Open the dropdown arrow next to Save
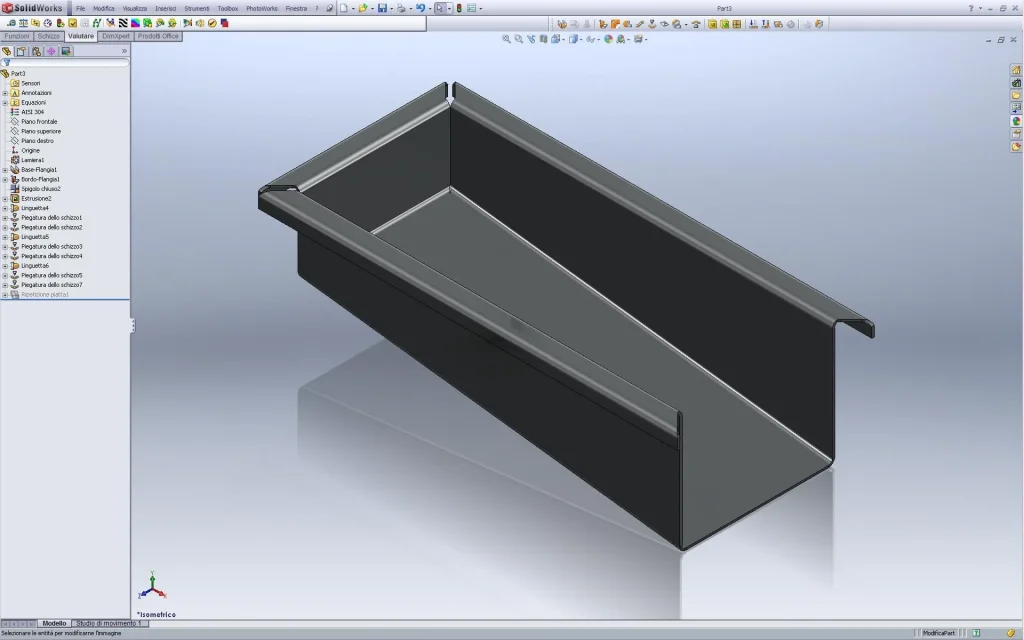 click(x=392, y=8)
